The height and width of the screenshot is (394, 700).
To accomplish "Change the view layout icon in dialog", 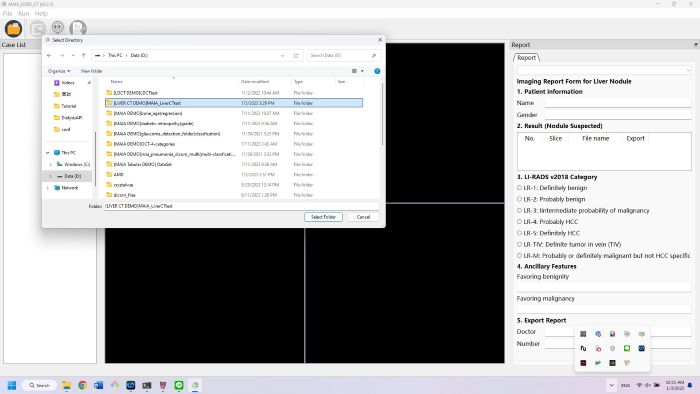I will coord(354,71).
